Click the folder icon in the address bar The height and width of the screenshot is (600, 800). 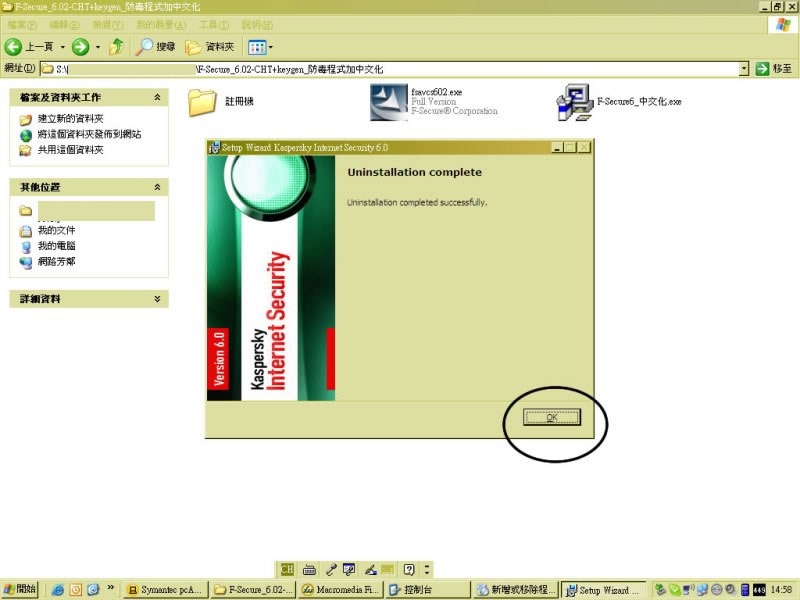[x=47, y=69]
